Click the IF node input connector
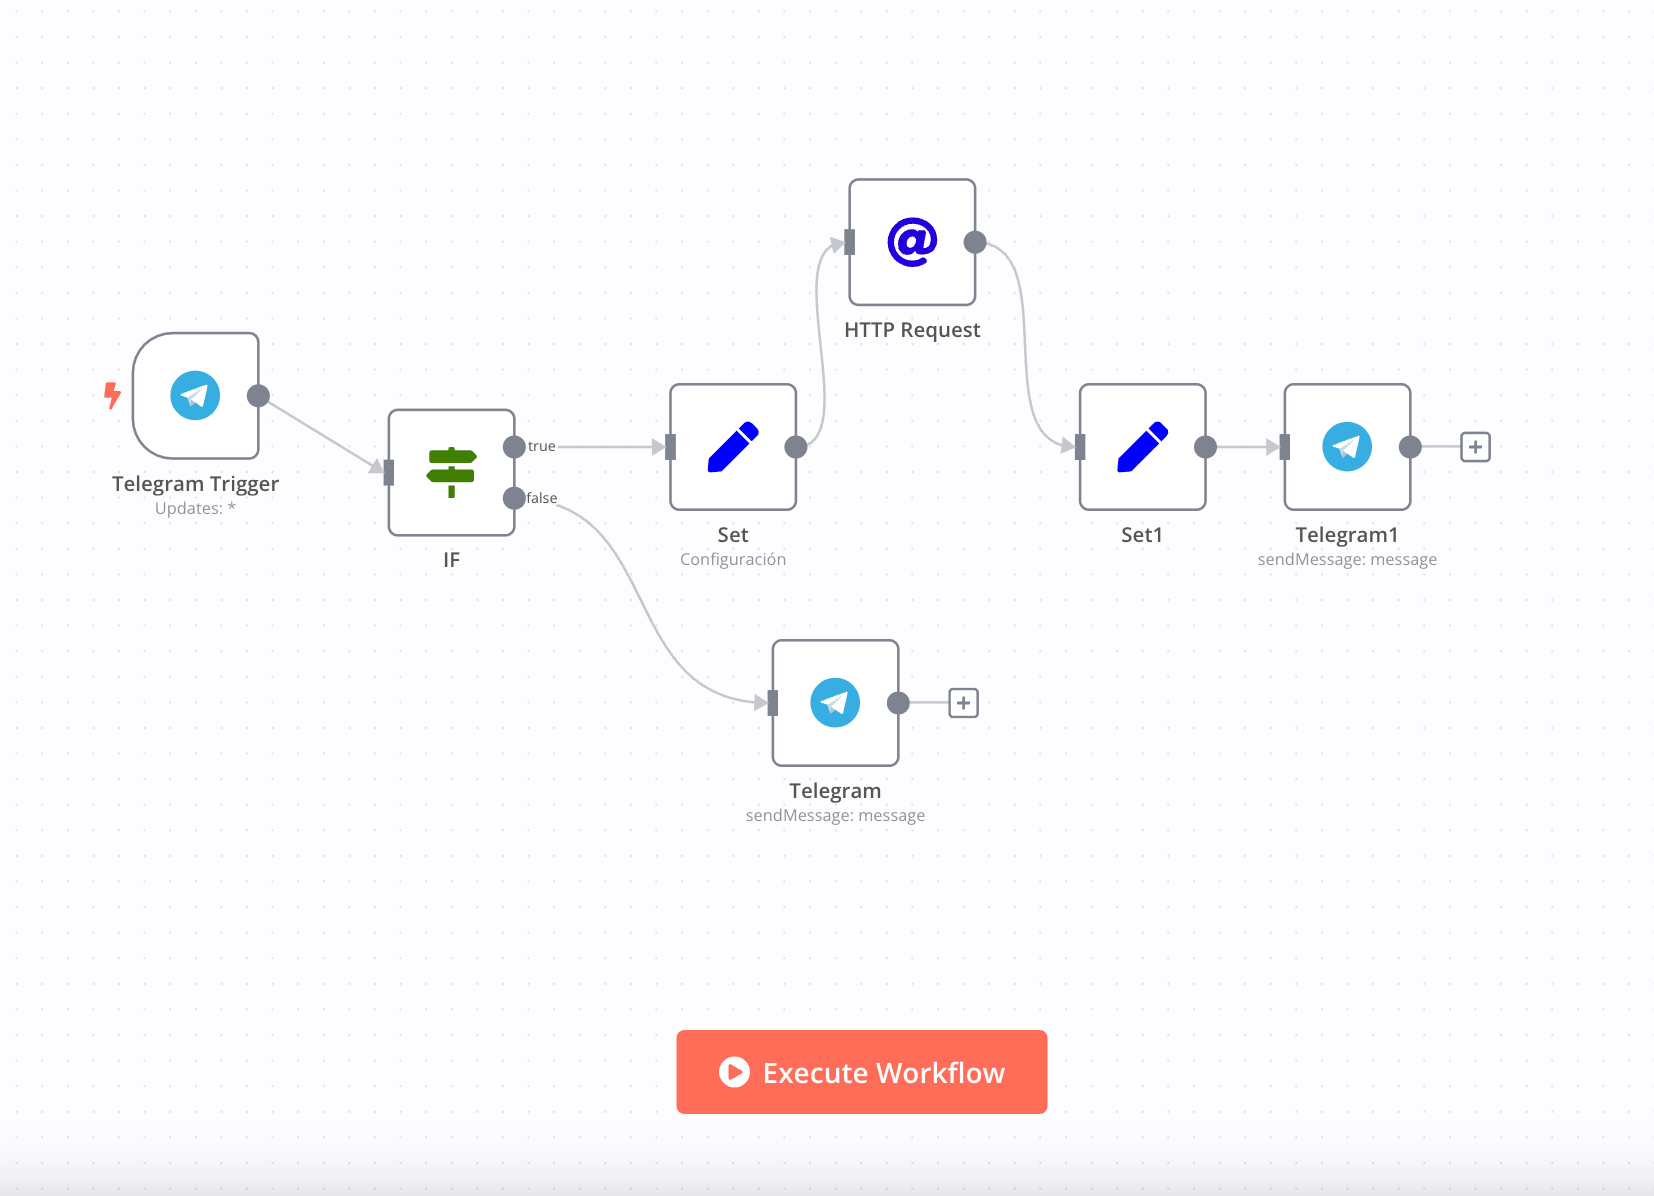This screenshot has width=1654, height=1196. point(389,472)
